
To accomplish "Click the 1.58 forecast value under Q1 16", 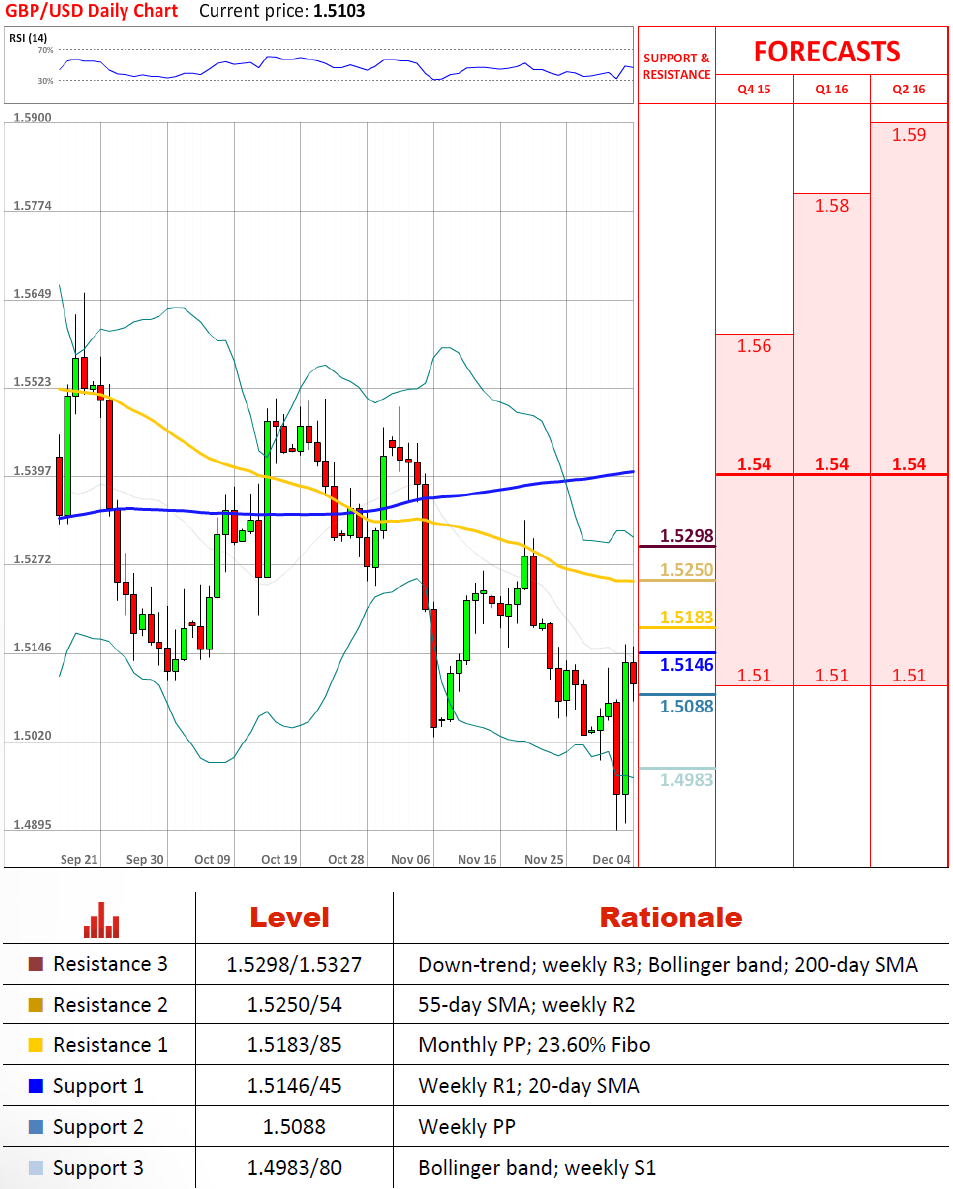I will (x=832, y=206).
